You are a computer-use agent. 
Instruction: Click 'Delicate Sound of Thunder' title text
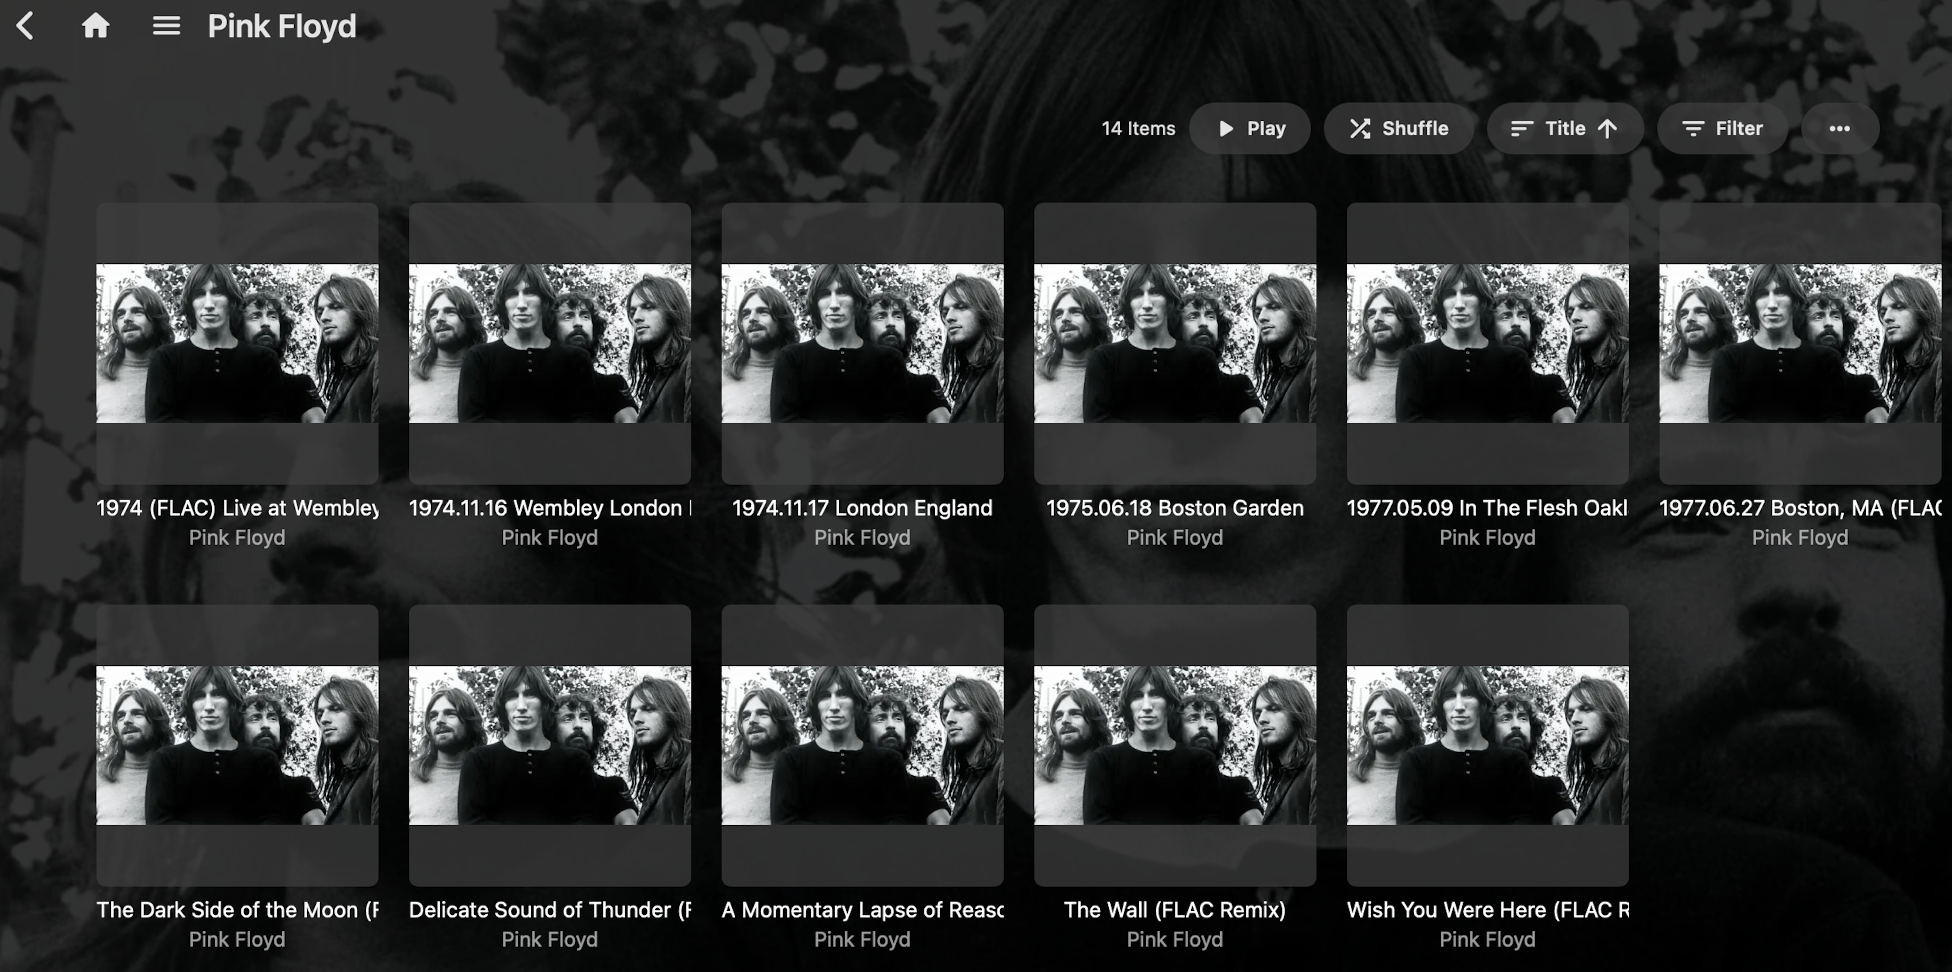point(550,910)
